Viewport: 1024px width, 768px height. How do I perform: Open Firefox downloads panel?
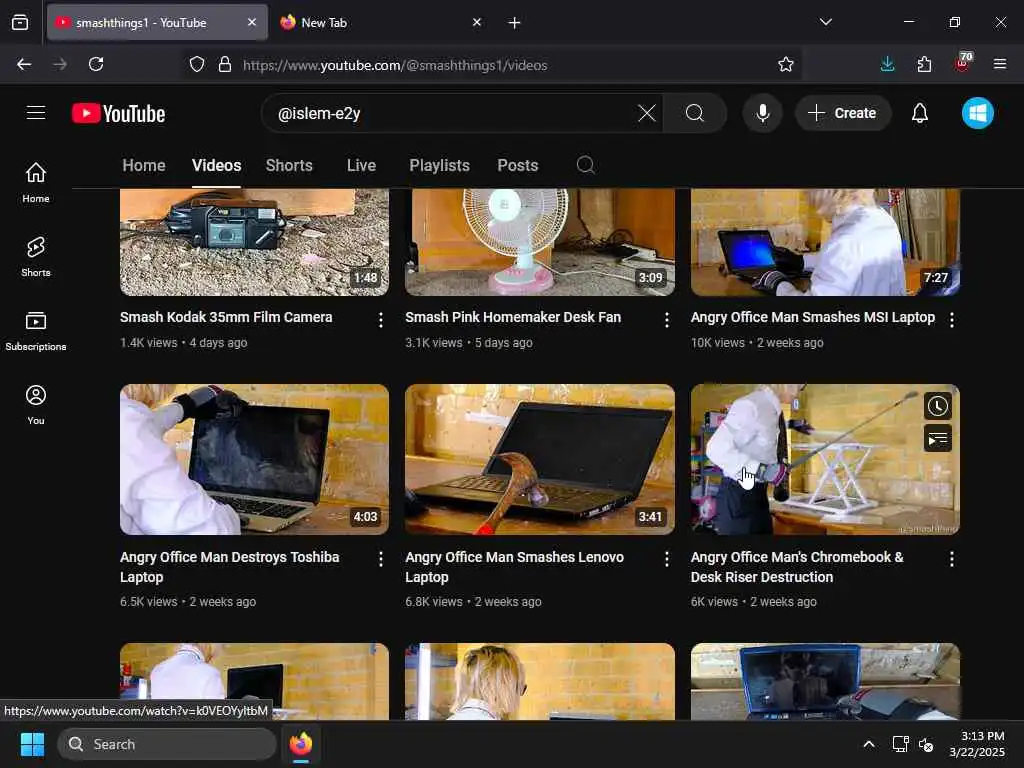pos(887,64)
